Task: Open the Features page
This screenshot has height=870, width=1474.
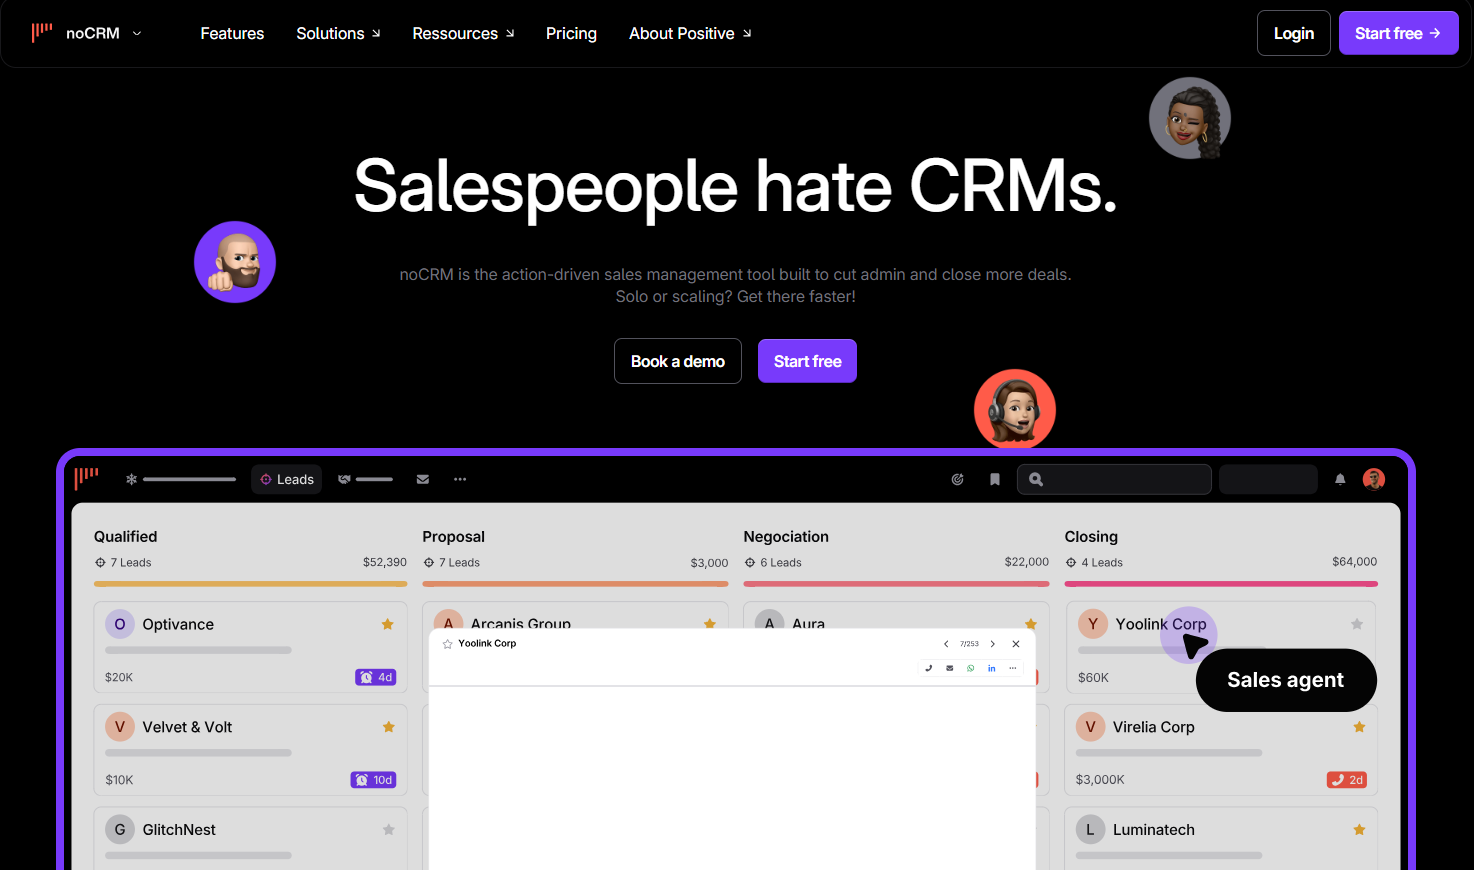Action: (232, 33)
